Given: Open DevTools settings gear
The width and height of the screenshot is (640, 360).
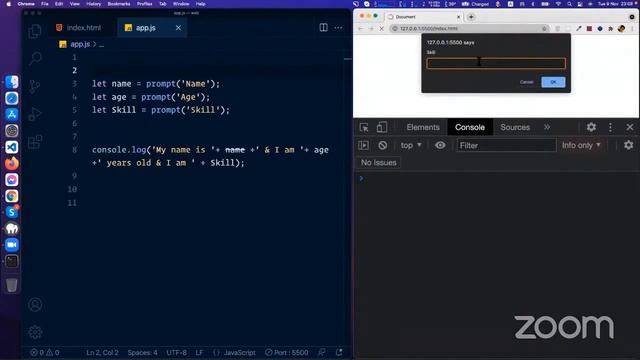Looking at the screenshot, I should click(591, 127).
